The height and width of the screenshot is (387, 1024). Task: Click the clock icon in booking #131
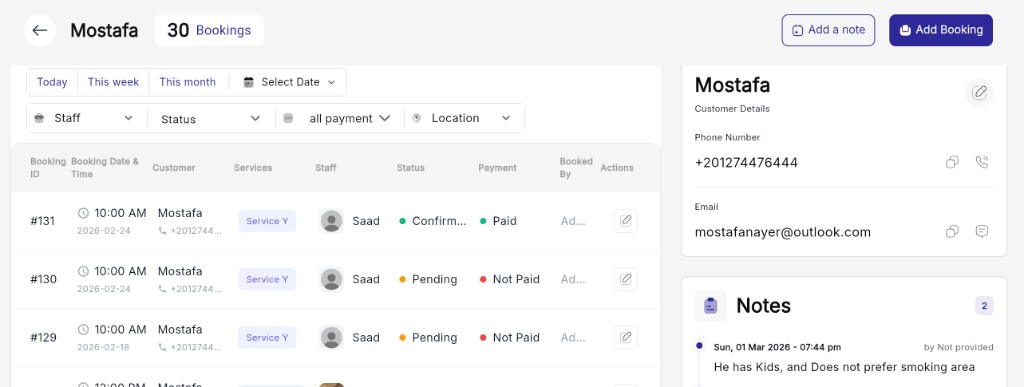coord(83,213)
